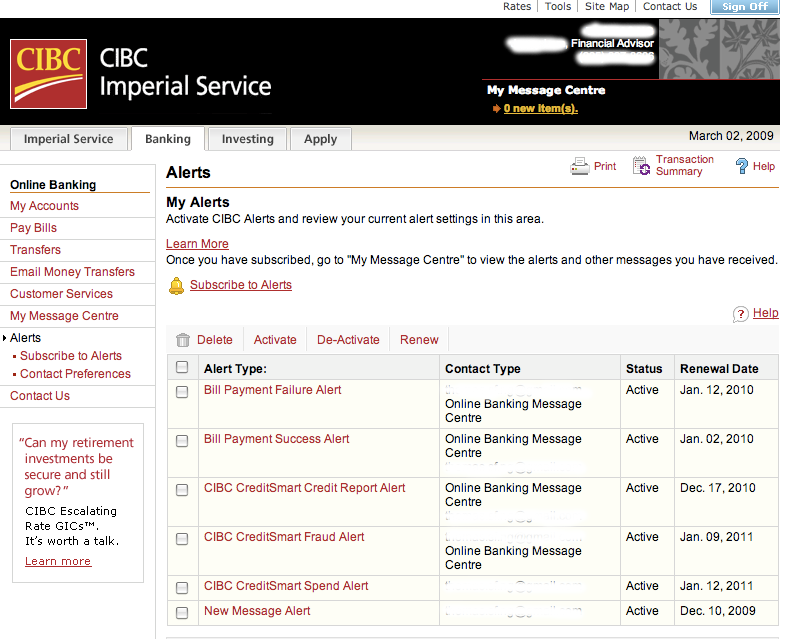Click the Help text link beside Transaction Summary

point(763,166)
